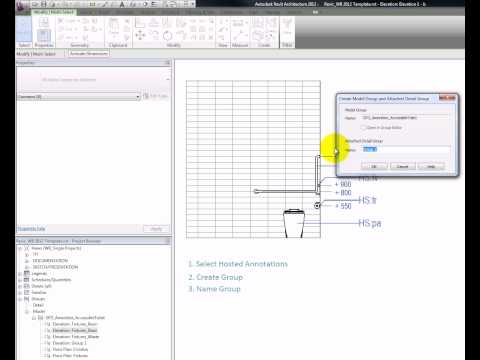Click the Align tool in Modify panel
This screenshot has height=360, width=480.
point(140,23)
